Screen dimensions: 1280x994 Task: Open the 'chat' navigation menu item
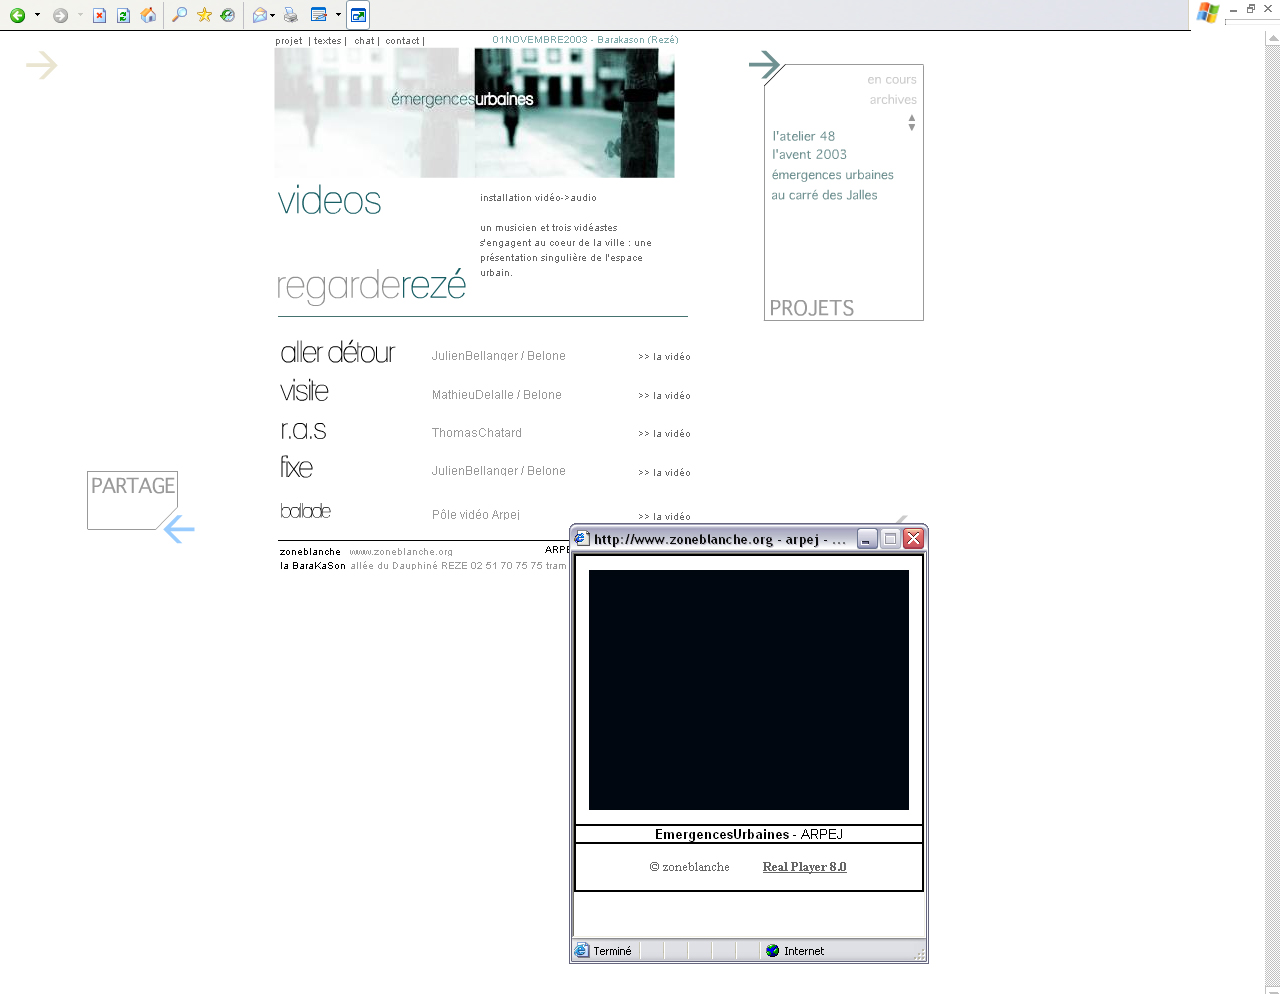coord(364,41)
